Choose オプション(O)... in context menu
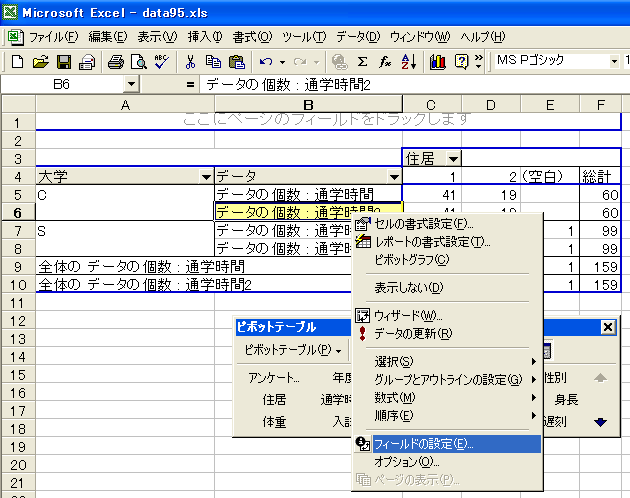This screenshot has width=630, height=498. [x=448, y=462]
